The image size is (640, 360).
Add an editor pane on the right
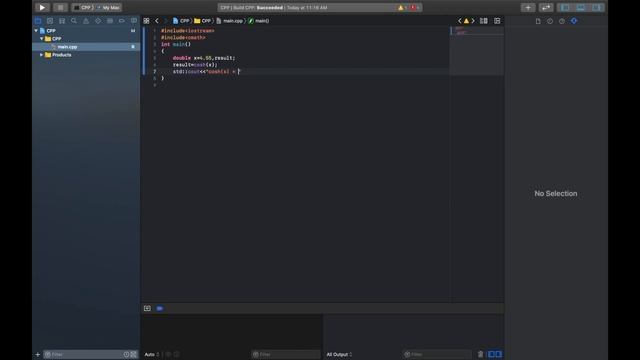[x=497, y=21]
